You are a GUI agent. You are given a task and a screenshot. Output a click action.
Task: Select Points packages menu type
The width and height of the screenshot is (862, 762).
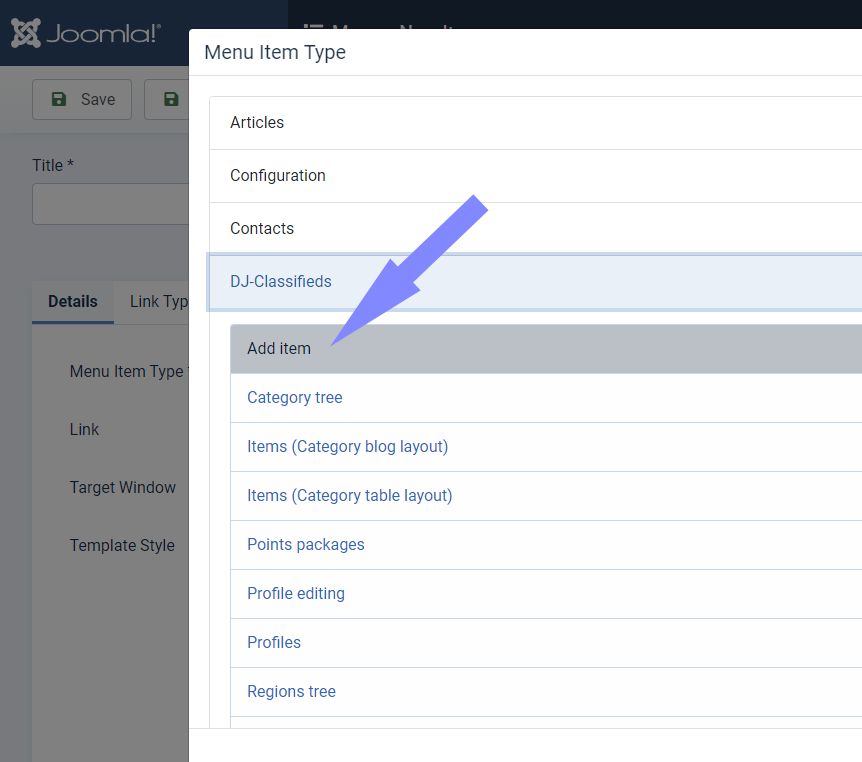[x=546, y=545]
